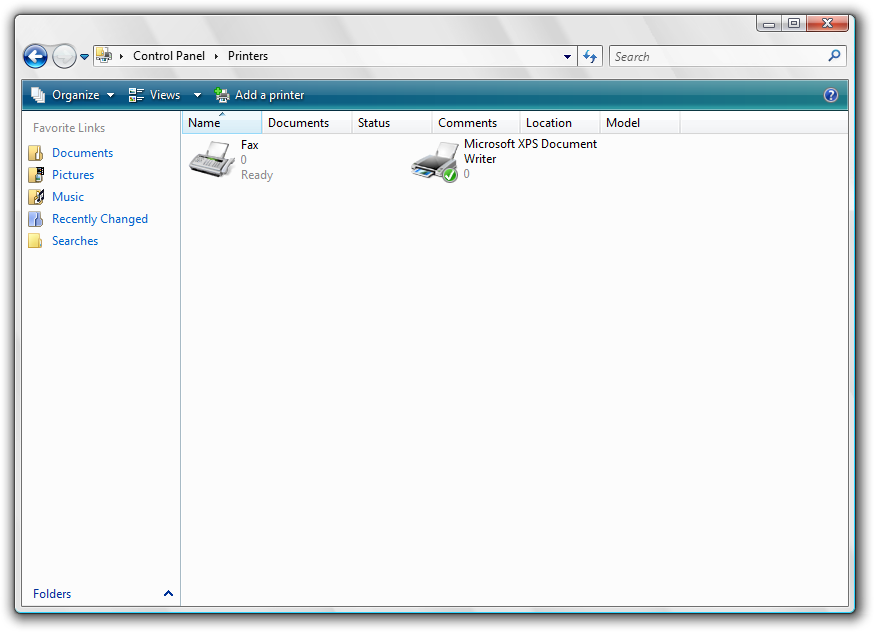Click the Folders pane chevron arrow
The height and width of the screenshot is (632, 874).
click(x=168, y=594)
